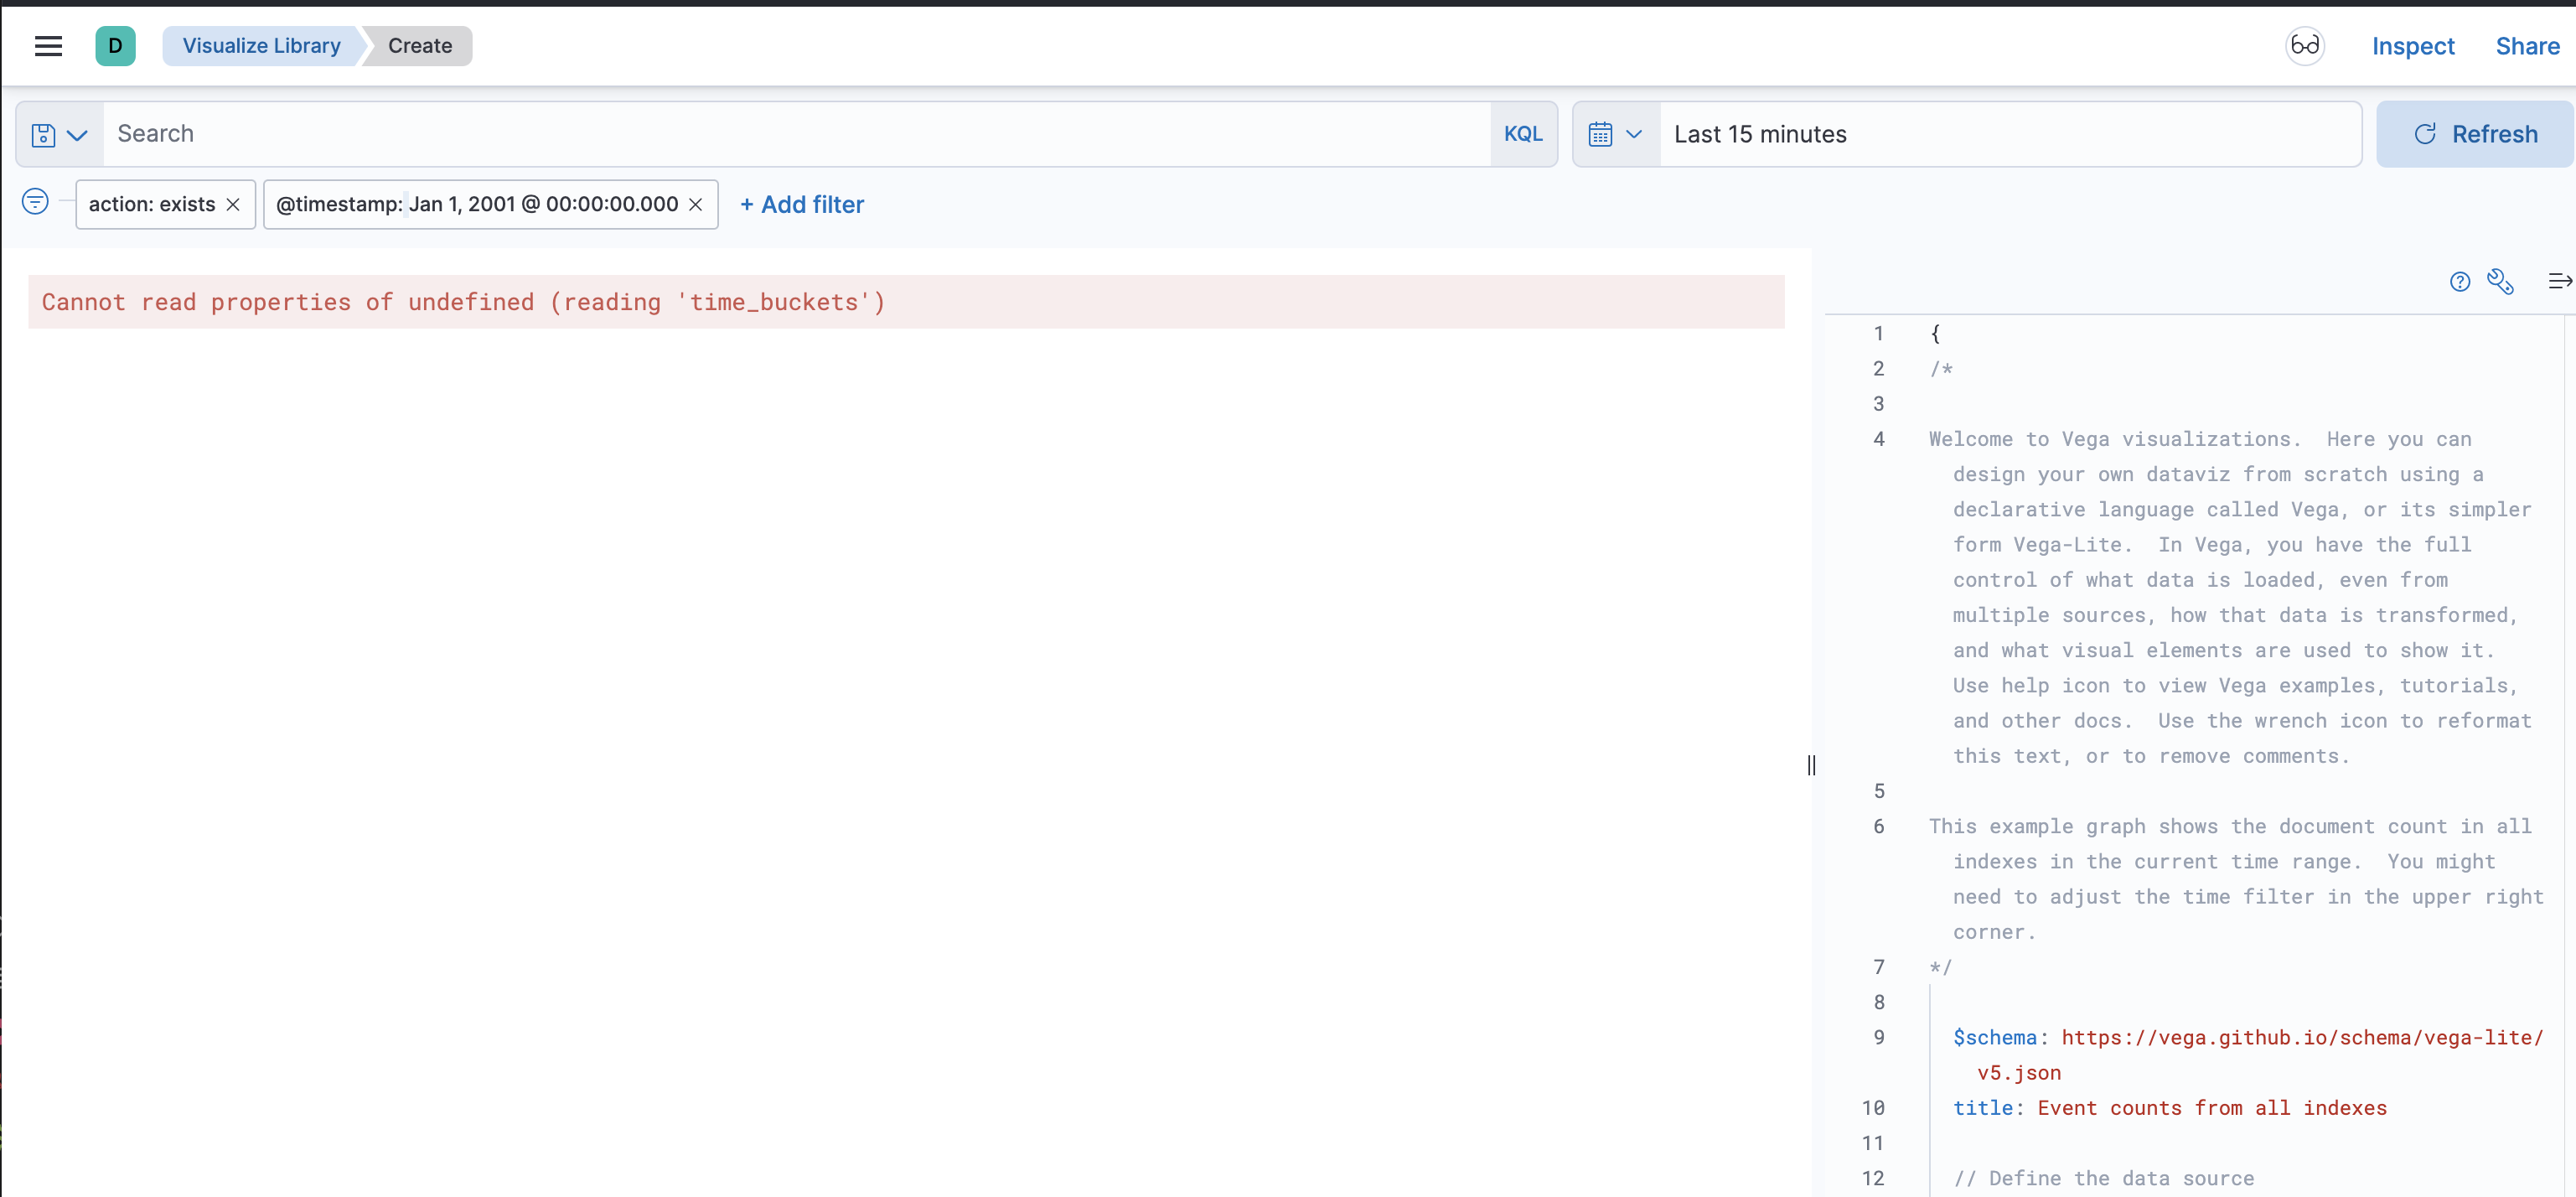Go to Visualize Library breadcrumb
2576x1197 pixels.
coord(261,46)
